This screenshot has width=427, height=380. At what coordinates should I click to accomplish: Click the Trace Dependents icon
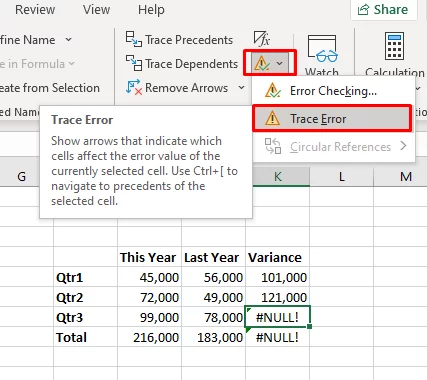tap(134, 63)
